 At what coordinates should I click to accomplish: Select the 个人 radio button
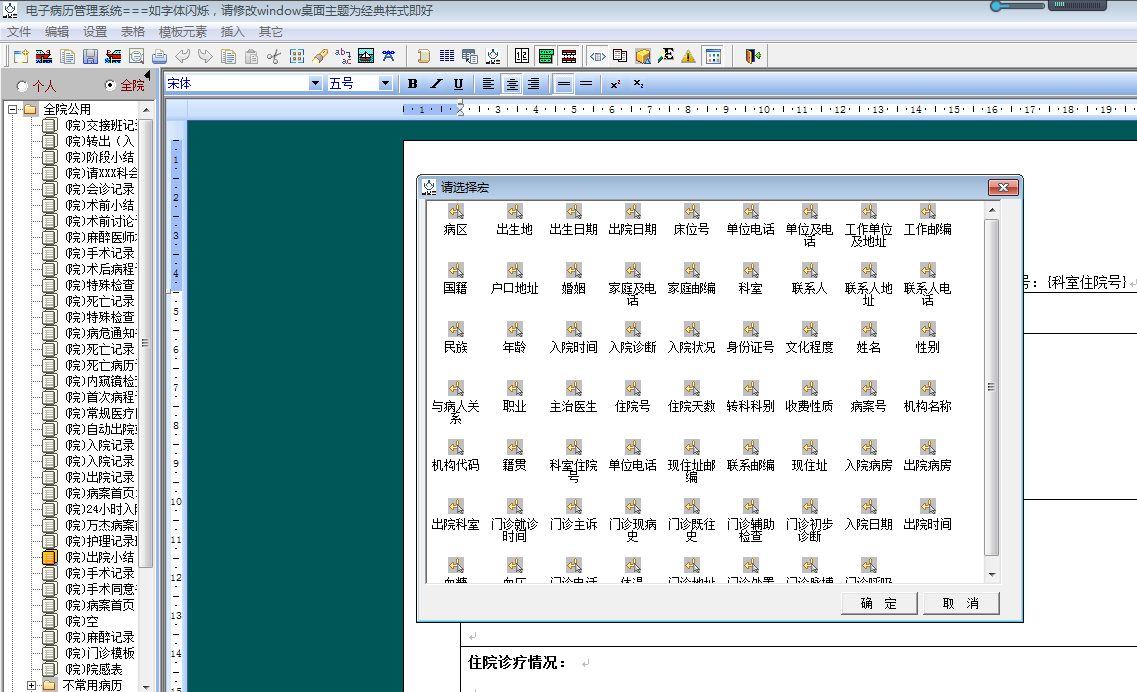click(x=22, y=86)
